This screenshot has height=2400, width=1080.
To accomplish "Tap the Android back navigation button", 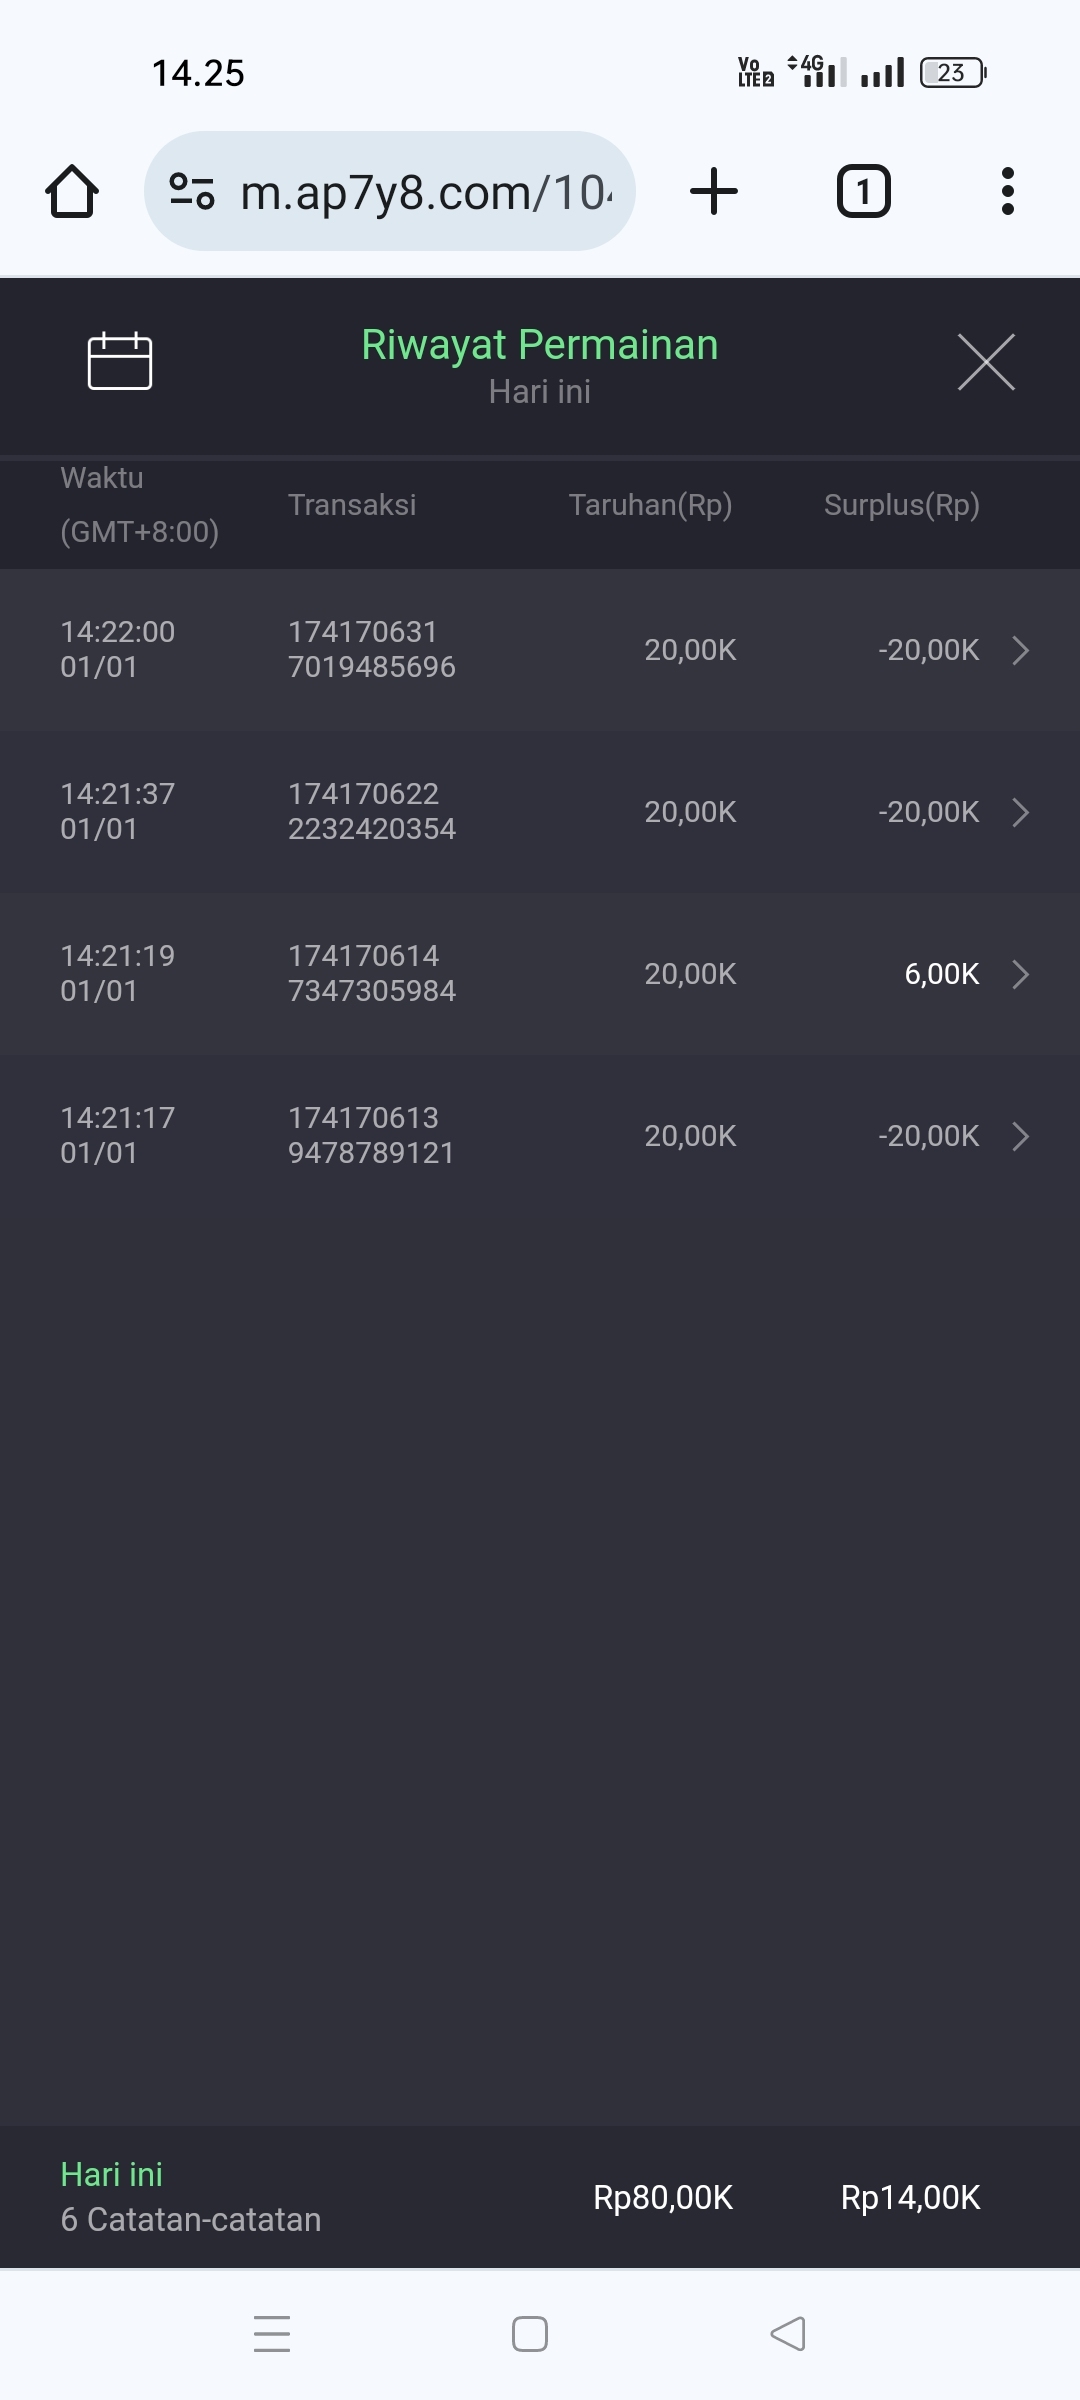I will coord(788,2334).
